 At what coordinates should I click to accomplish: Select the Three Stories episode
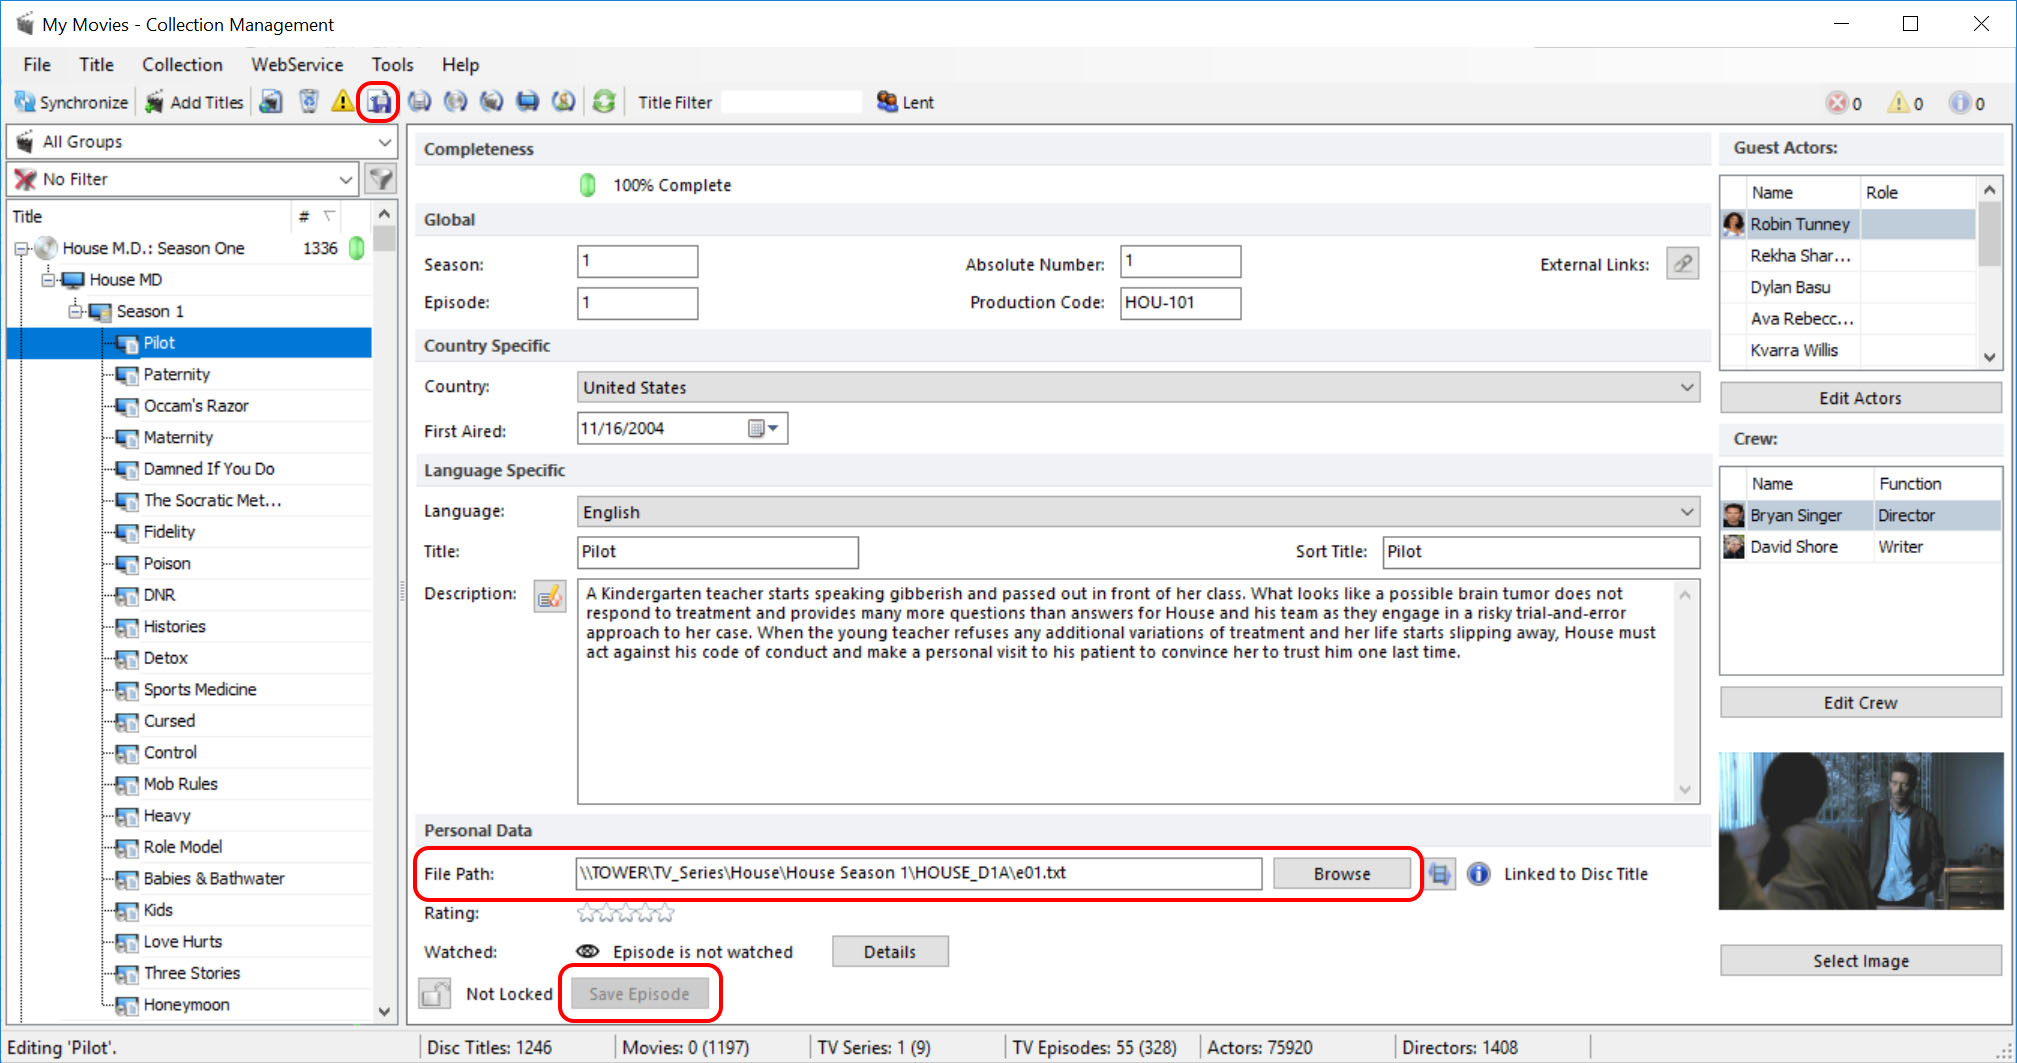pos(192,973)
